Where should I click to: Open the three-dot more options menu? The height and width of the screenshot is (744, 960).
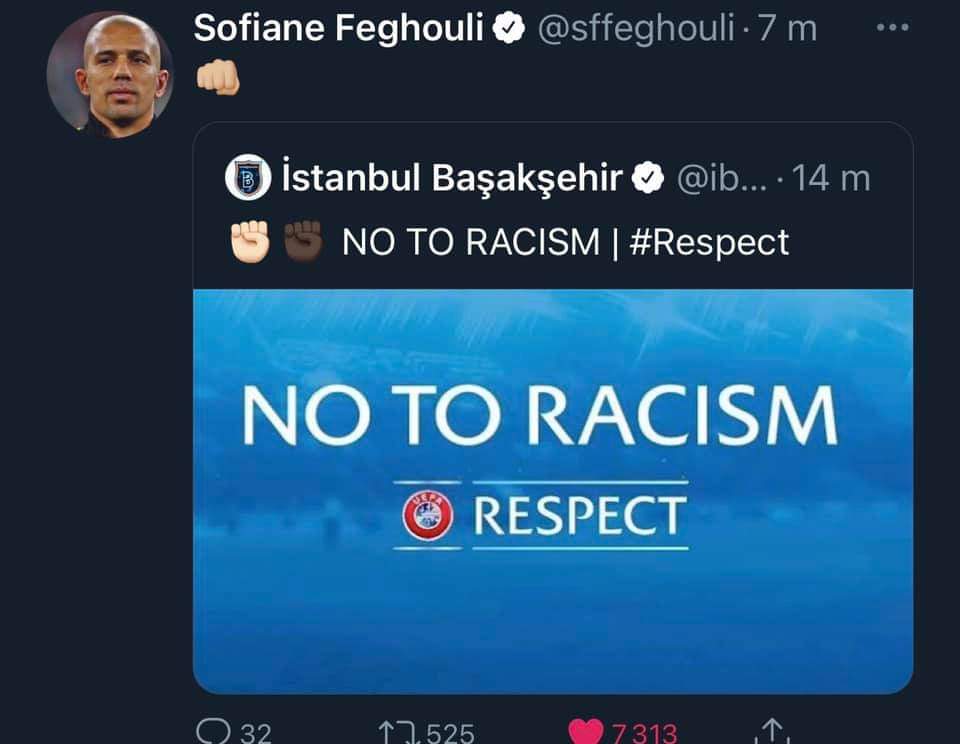coord(892,28)
